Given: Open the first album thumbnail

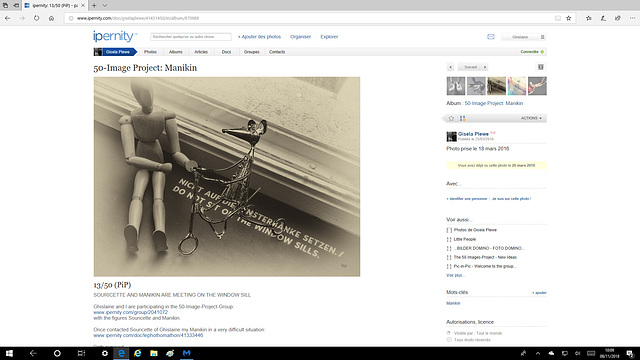Looking at the screenshot, I should 456,86.
